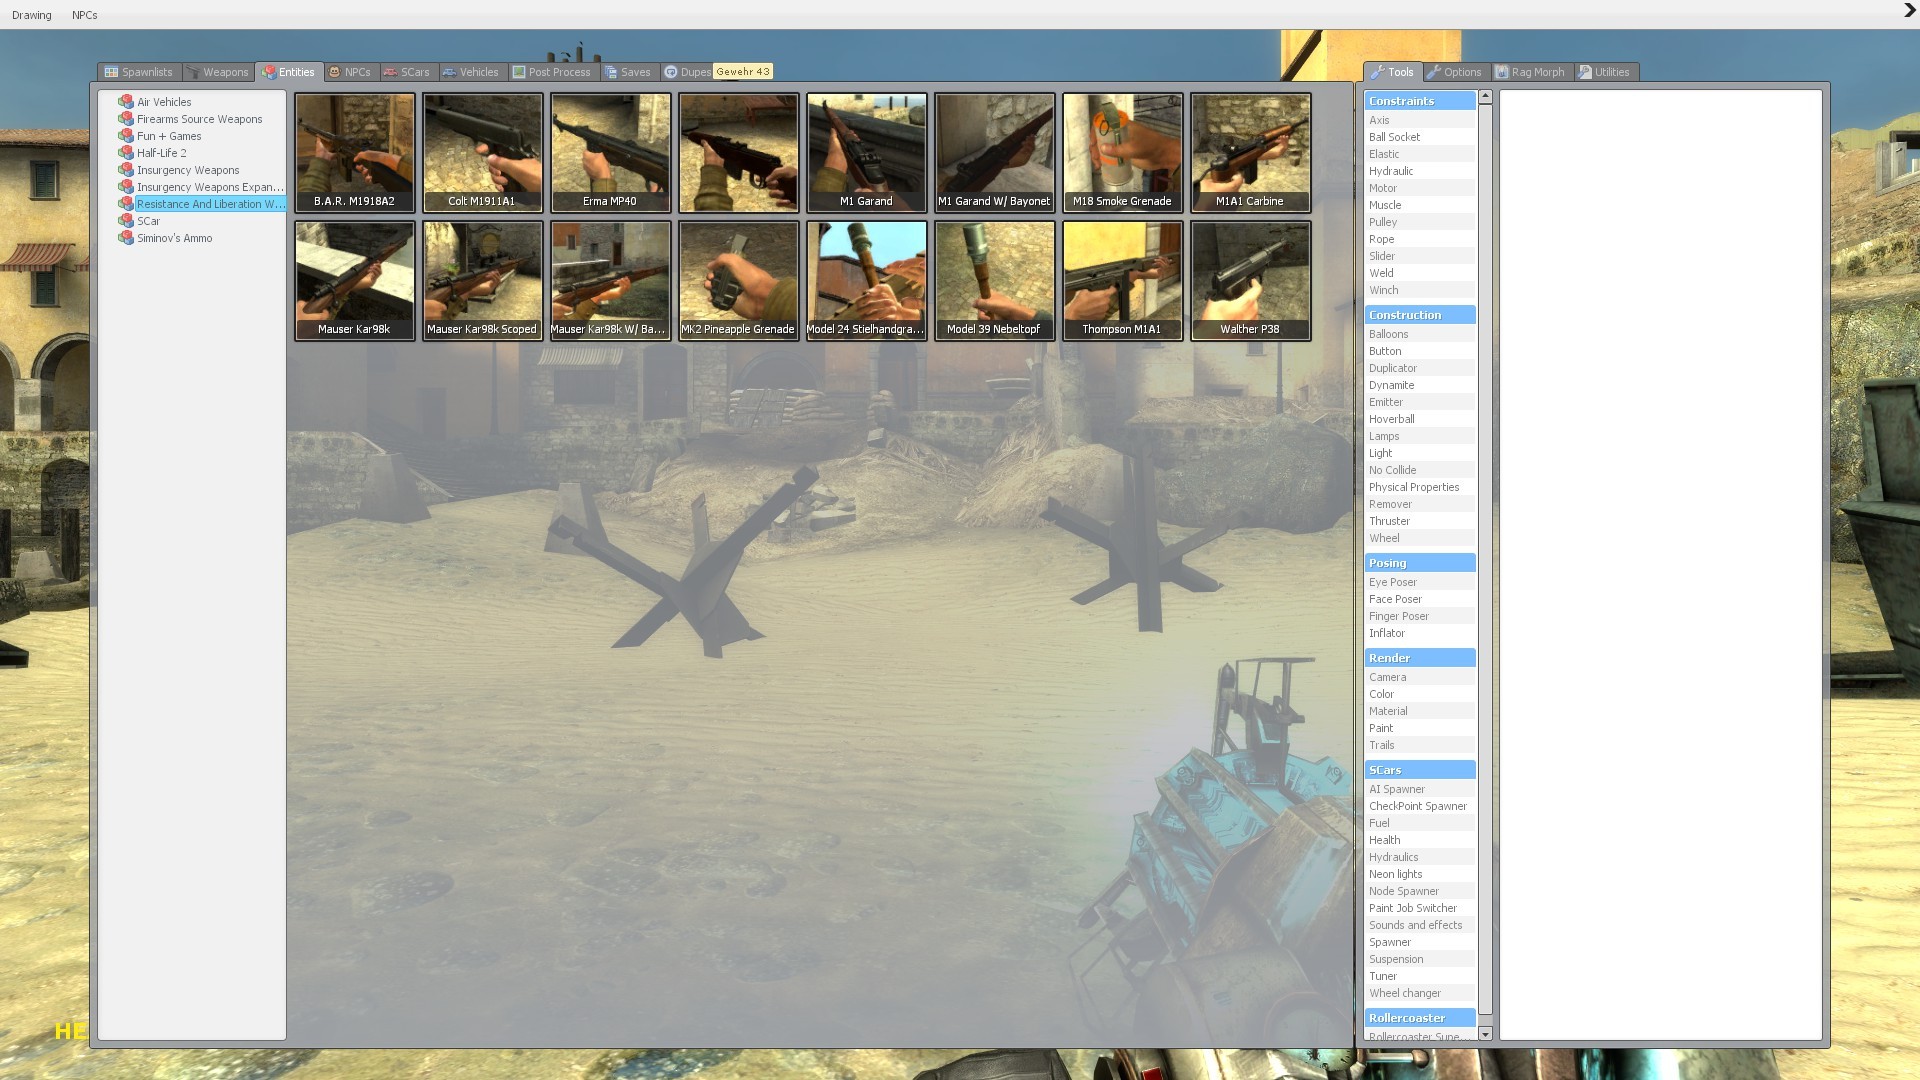The height and width of the screenshot is (1080, 1920).
Task: Spawn the plain M1 Garand
Action: point(867,153)
